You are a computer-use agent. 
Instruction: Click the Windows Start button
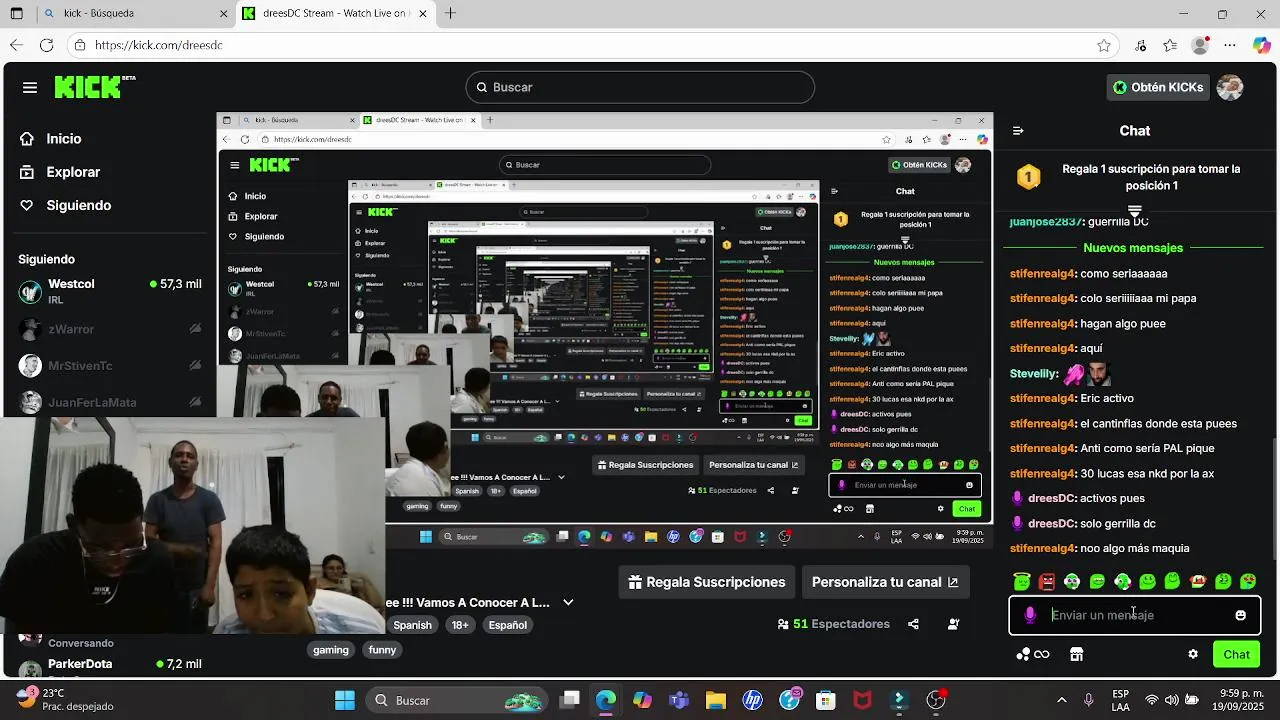345,700
